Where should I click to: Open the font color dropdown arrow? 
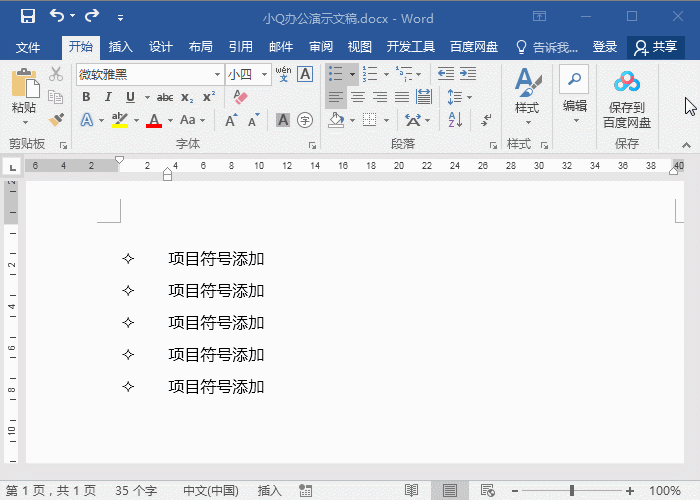pos(170,120)
